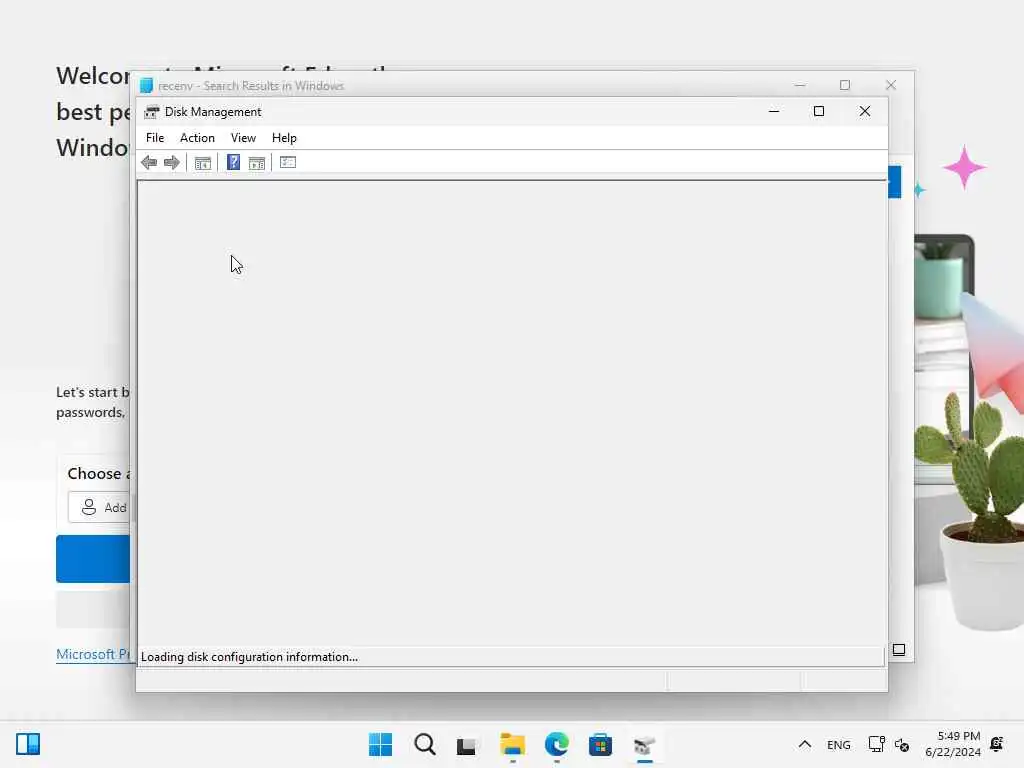The height and width of the screenshot is (768, 1024).
Task: Open the View menu in Disk Management
Action: tap(243, 138)
